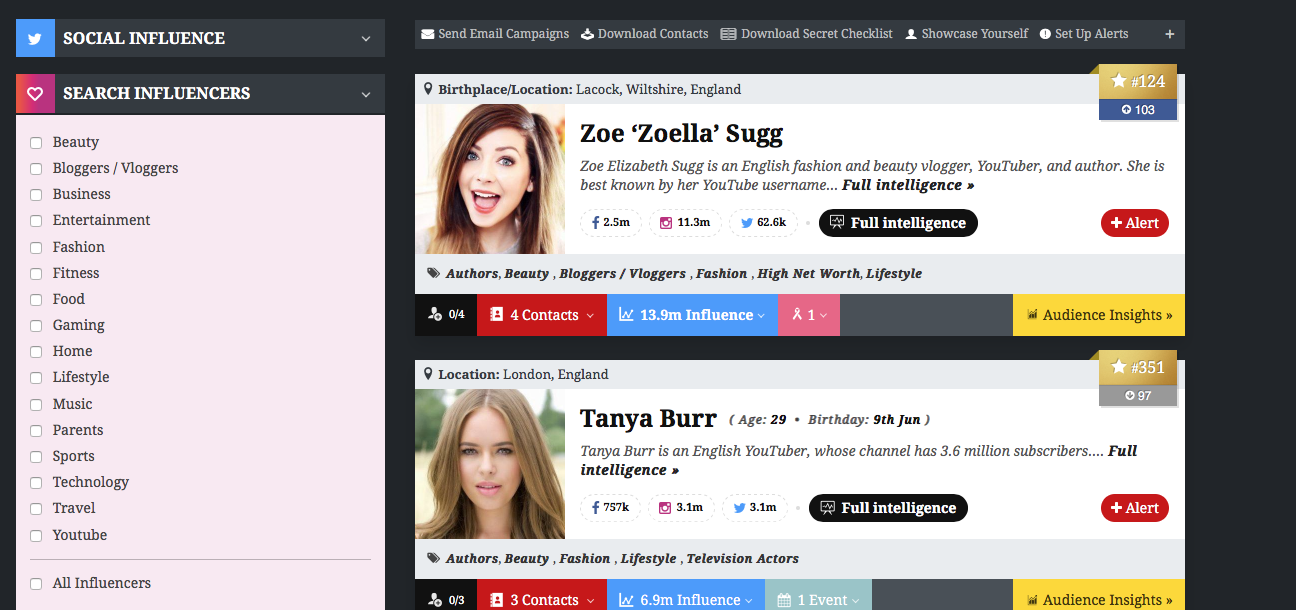This screenshot has height=610, width=1296.
Task: Click Tanya Burr's Twitter 3.1m badge
Action: pos(755,507)
